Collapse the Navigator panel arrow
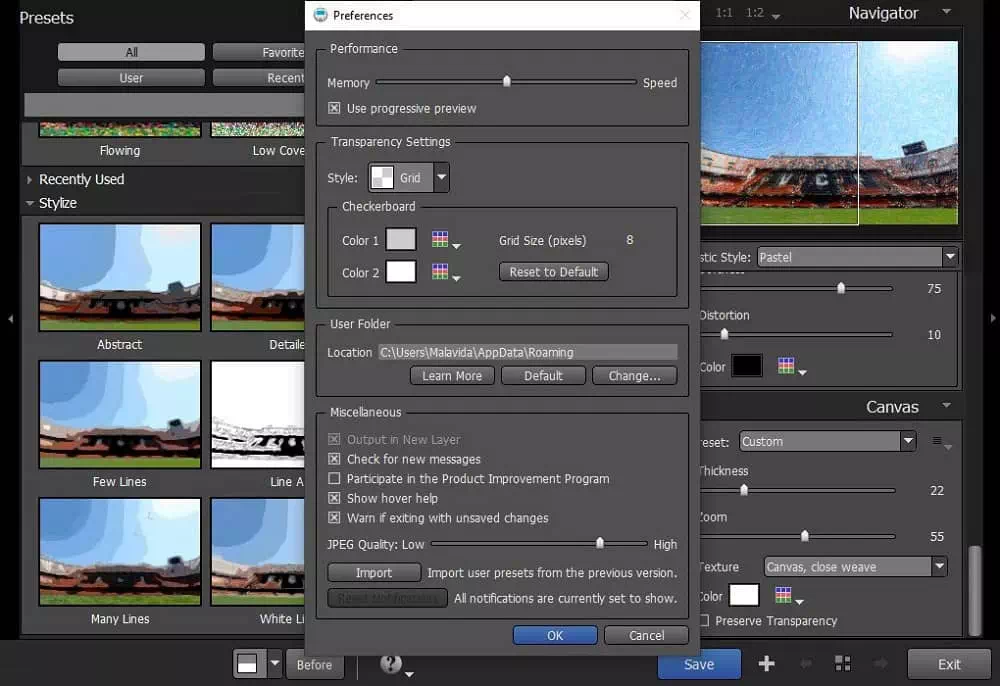Image resolution: width=1000 pixels, height=686 pixels. coord(946,12)
